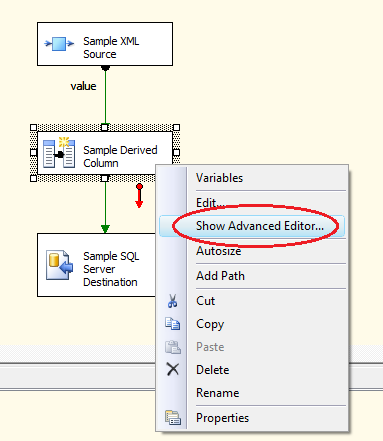Image resolution: width=383 pixels, height=441 pixels.
Task: Select the green path to SQL Destination
Action: (x=105, y=207)
